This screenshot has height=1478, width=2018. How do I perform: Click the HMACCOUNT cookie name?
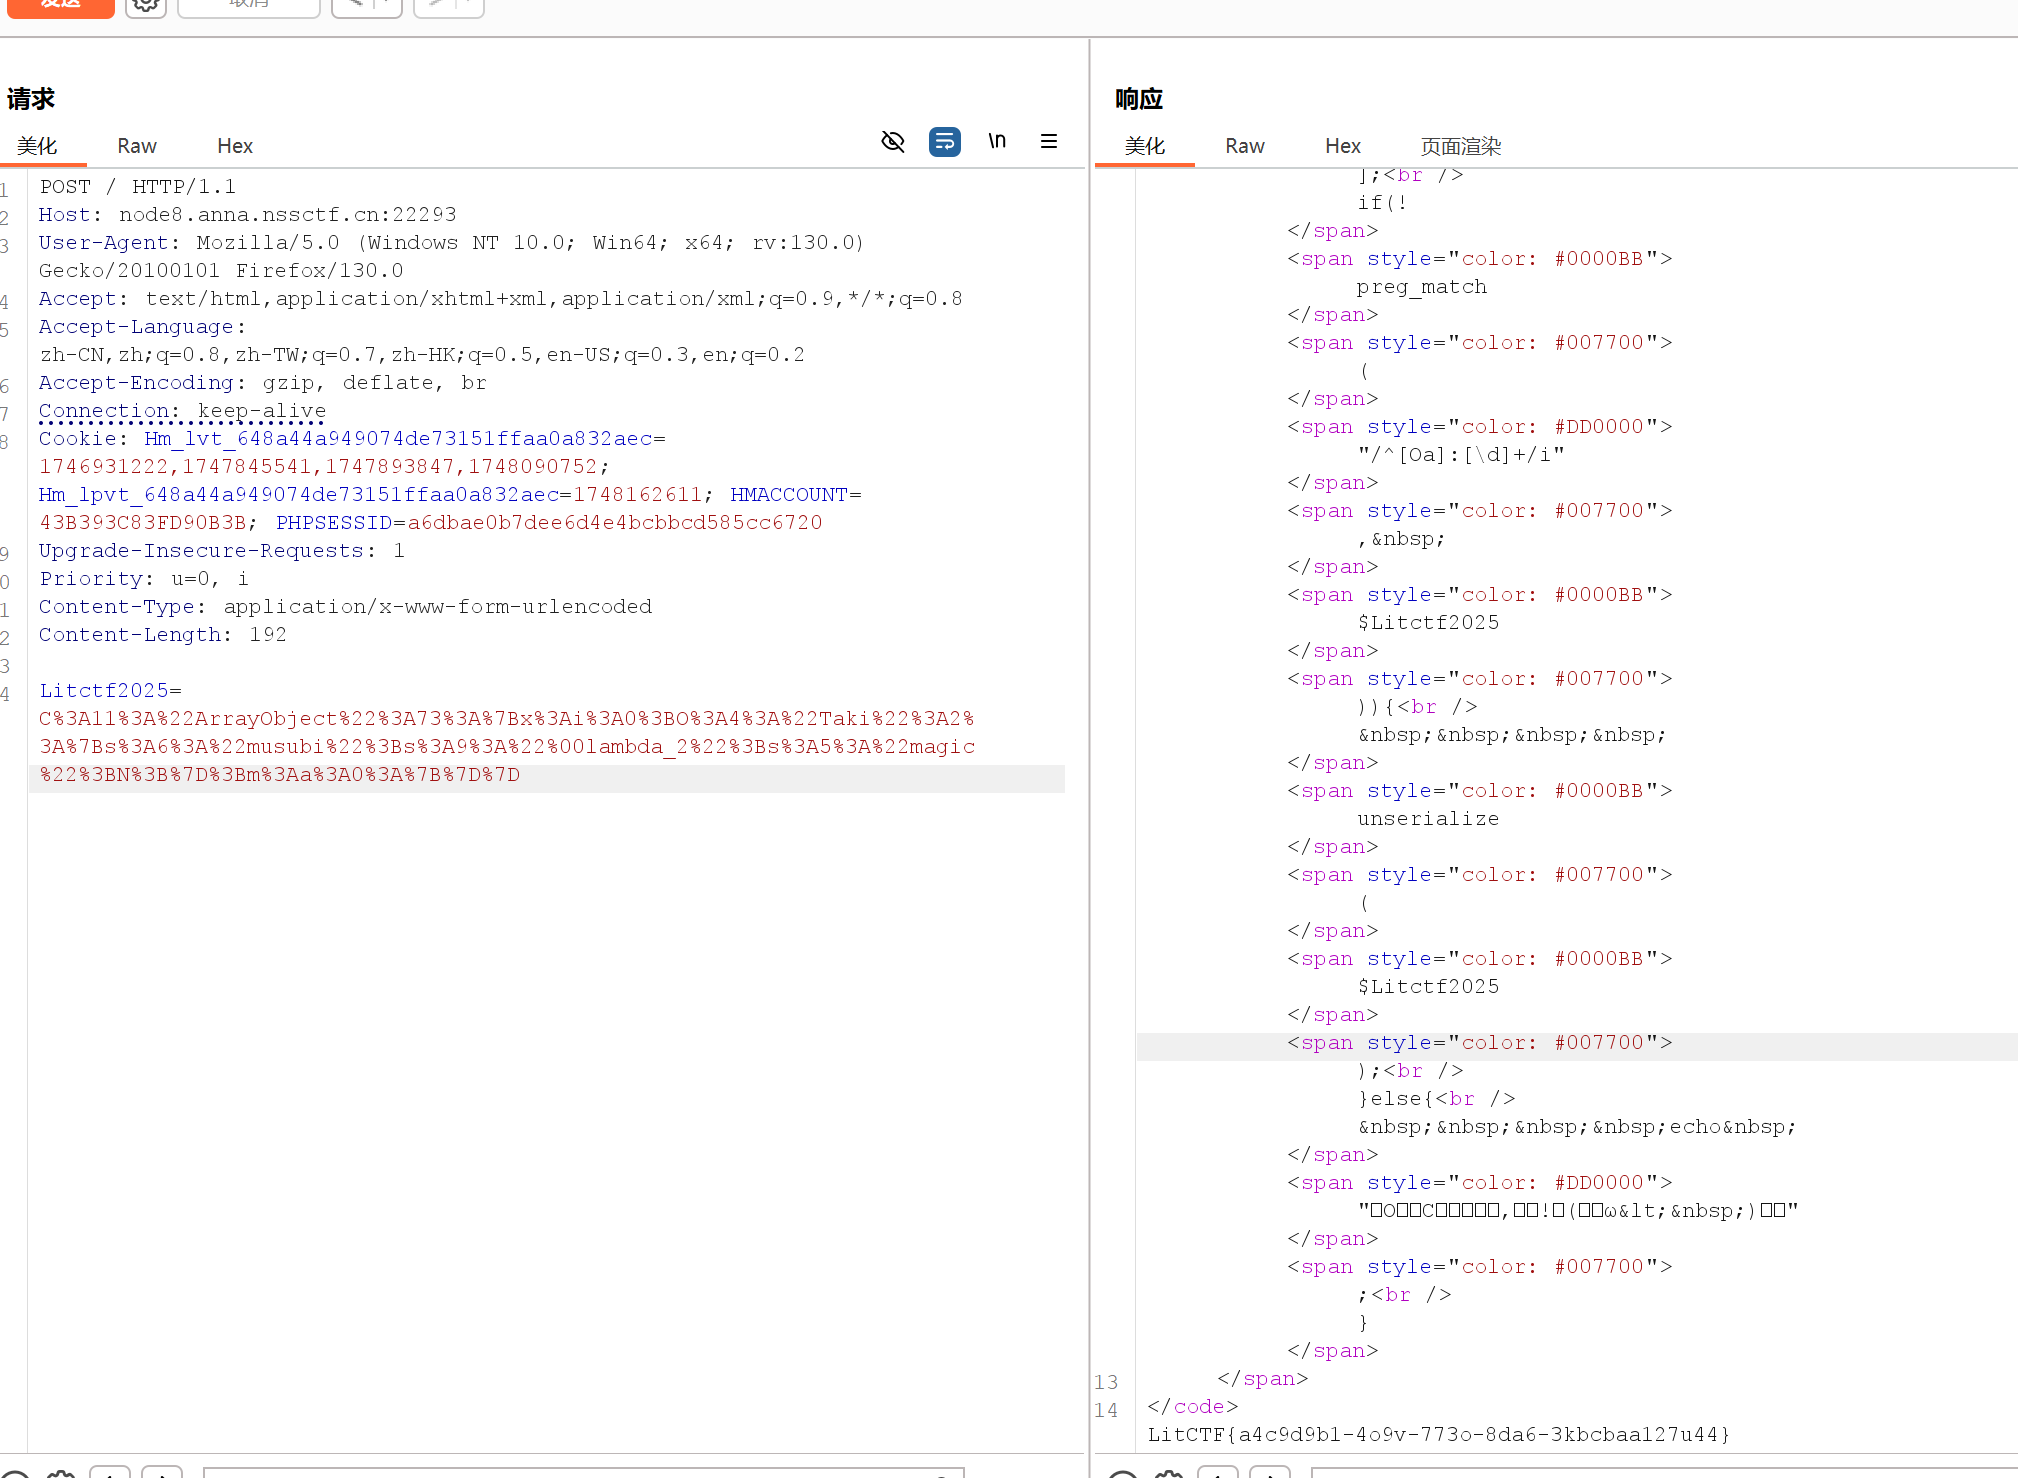[789, 495]
